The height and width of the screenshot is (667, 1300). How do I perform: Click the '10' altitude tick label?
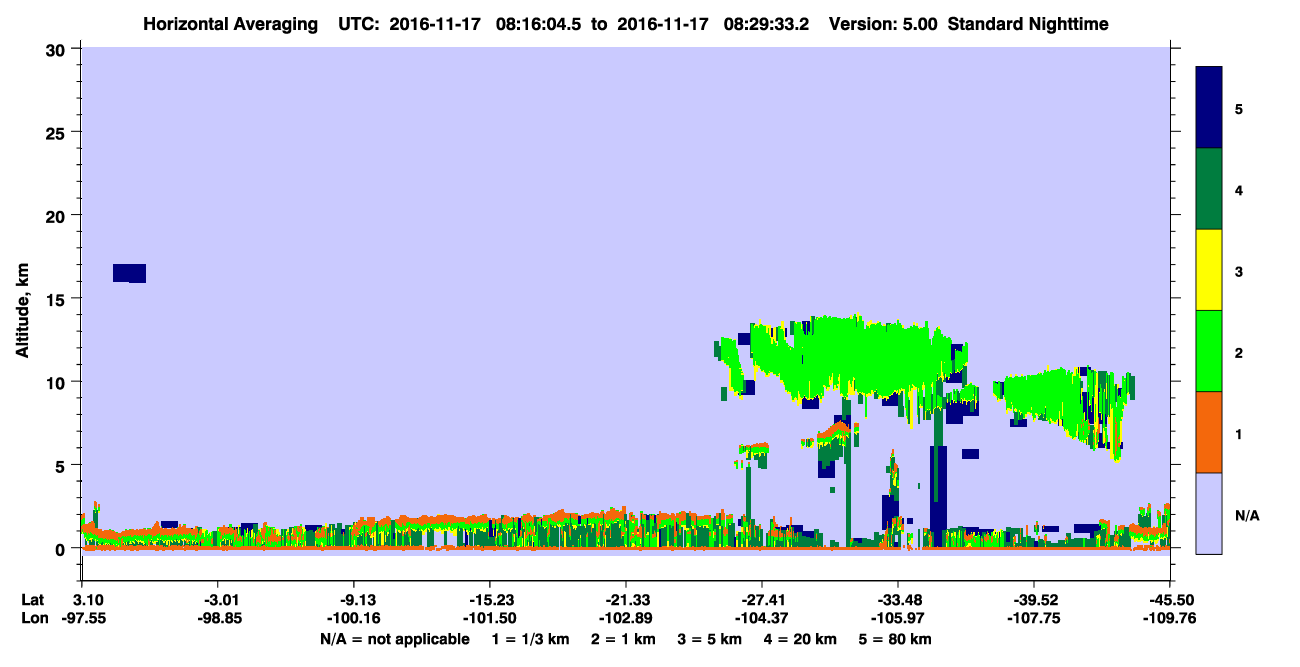tap(58, 382)
